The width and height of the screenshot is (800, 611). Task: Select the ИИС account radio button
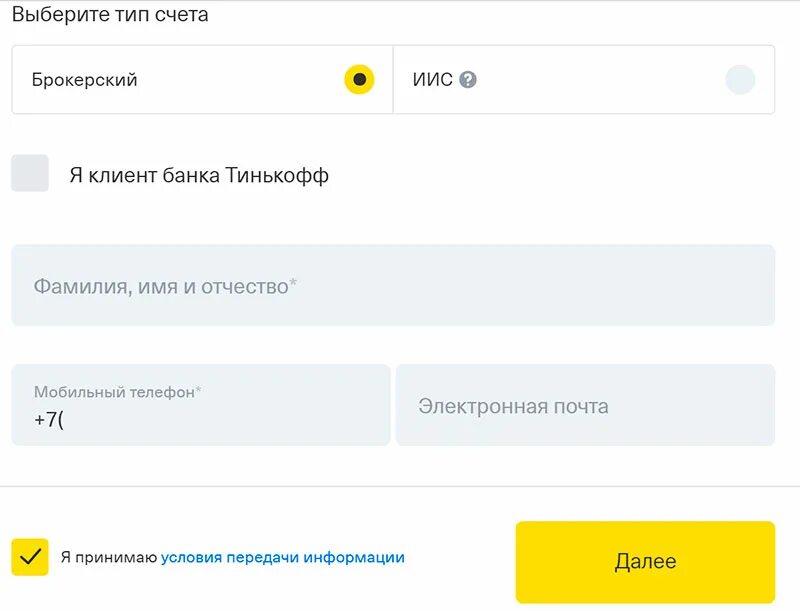[740, 80]
